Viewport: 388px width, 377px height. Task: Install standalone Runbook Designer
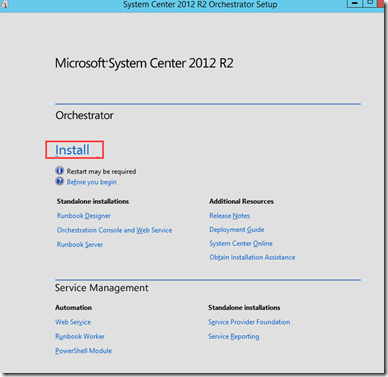pyautogui.click(x=84, y=216)
